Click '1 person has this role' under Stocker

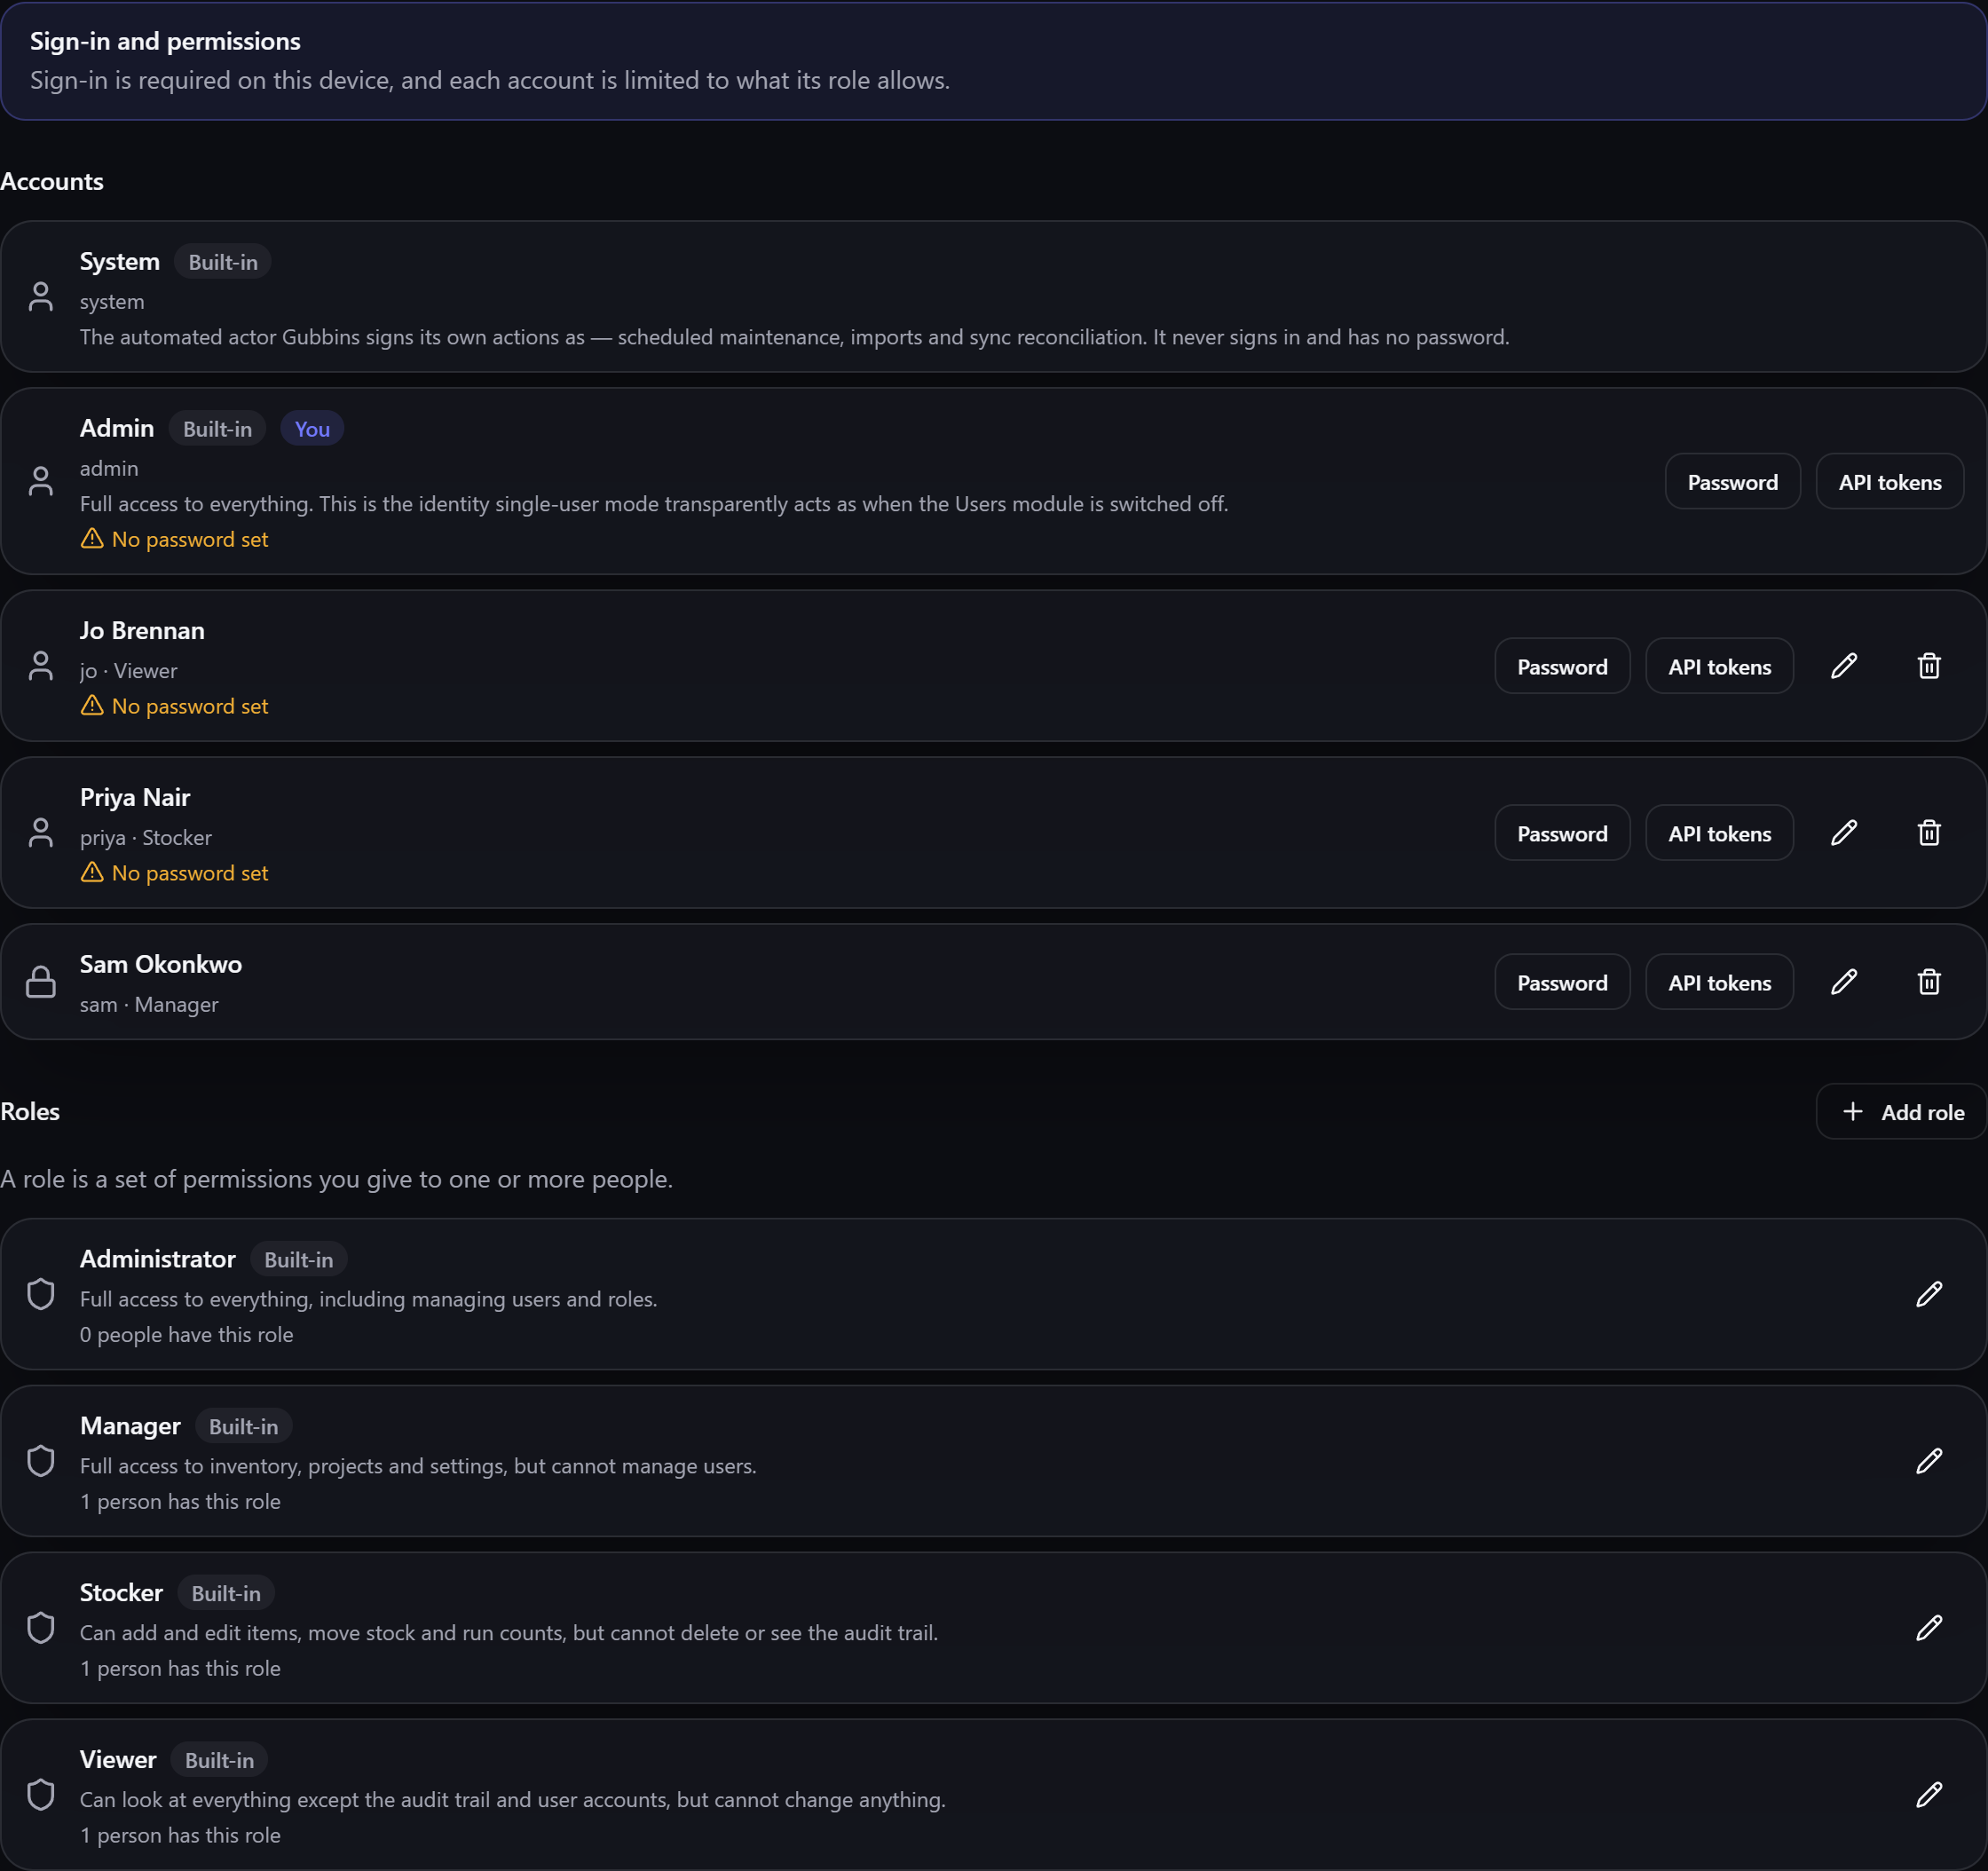pyautogui.click(x=180, y=1669)
